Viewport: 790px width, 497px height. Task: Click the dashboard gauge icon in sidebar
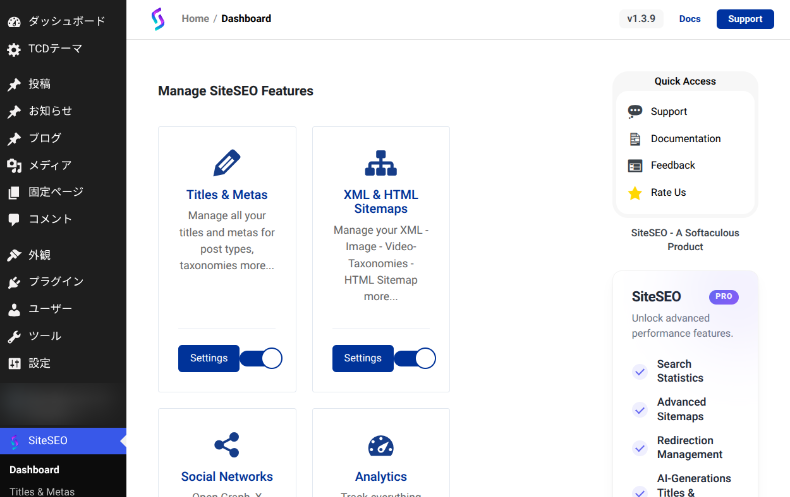point(14,22)
